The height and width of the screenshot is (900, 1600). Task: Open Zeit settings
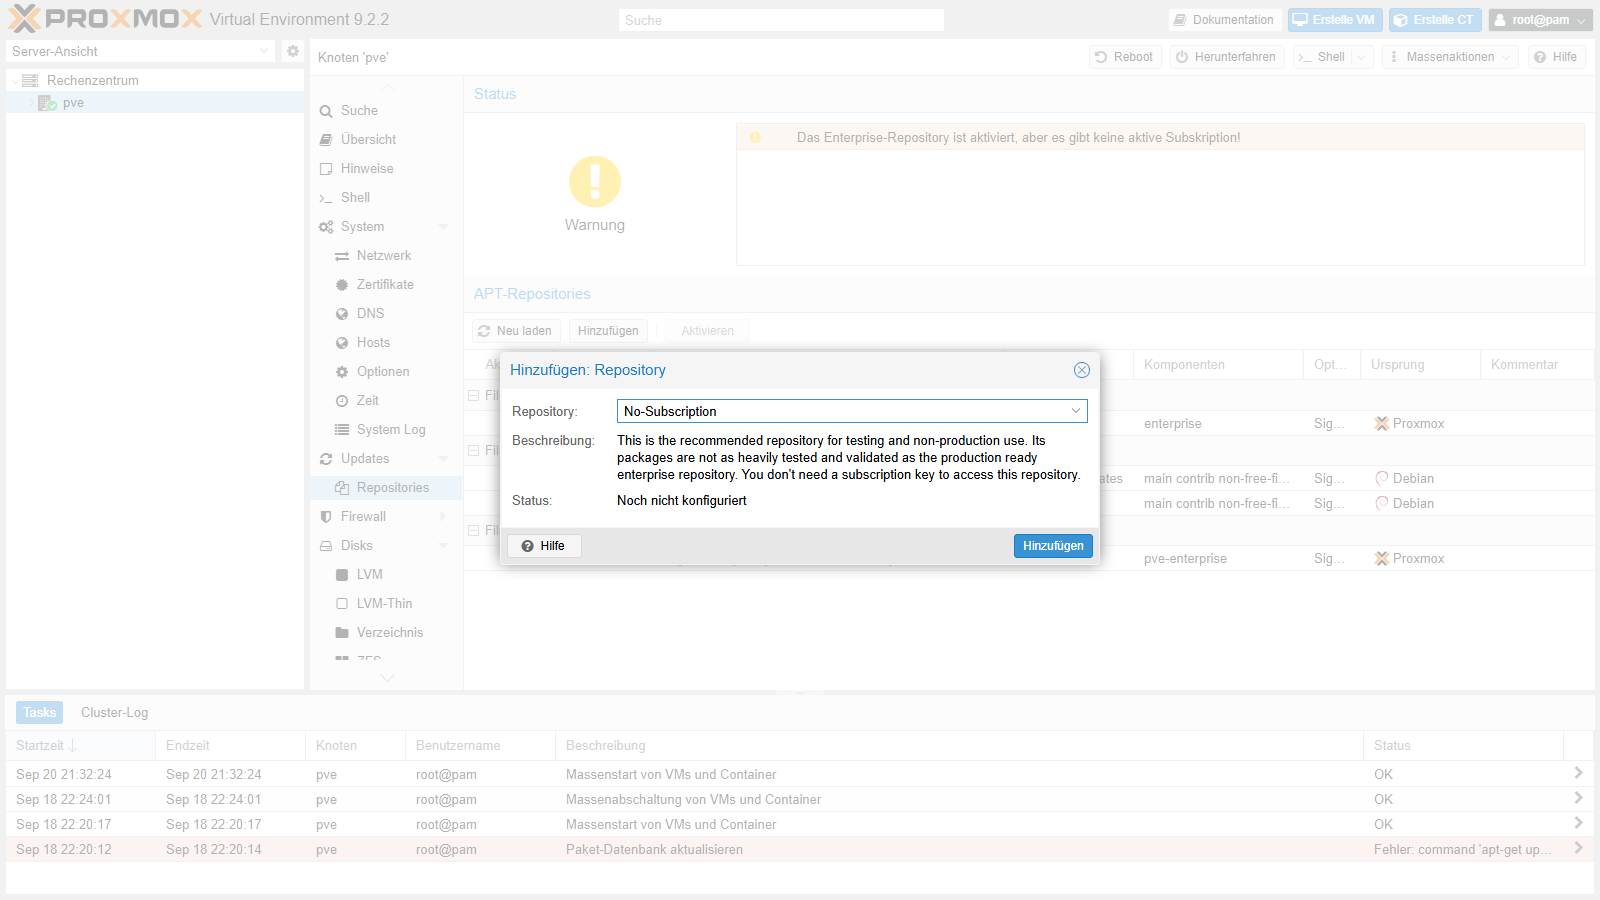[385, 401]
